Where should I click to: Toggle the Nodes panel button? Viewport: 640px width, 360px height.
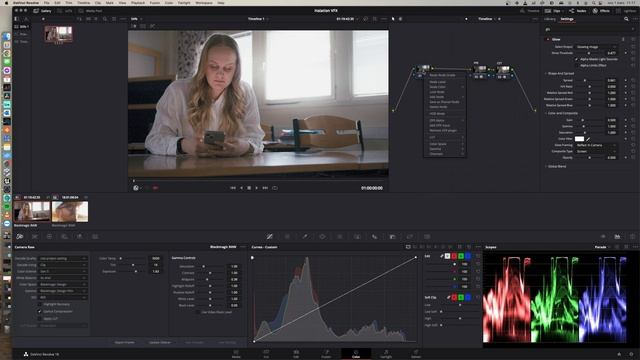[x=578, y=11]
